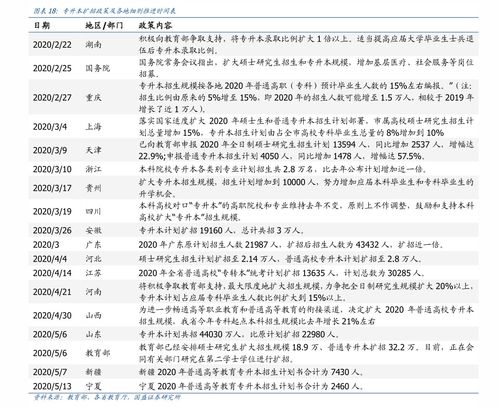Click 天津 policy text about 13594人
This screenshot has height=409, width=499.
click(x=306, y=150)
